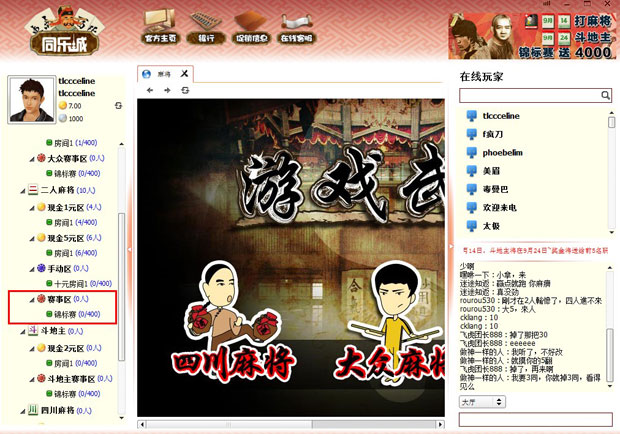Select 锦标赛 (0/400) under 斗地主赛事区
This screenshot has height=434, width=620.
click(x=73, y=394)
